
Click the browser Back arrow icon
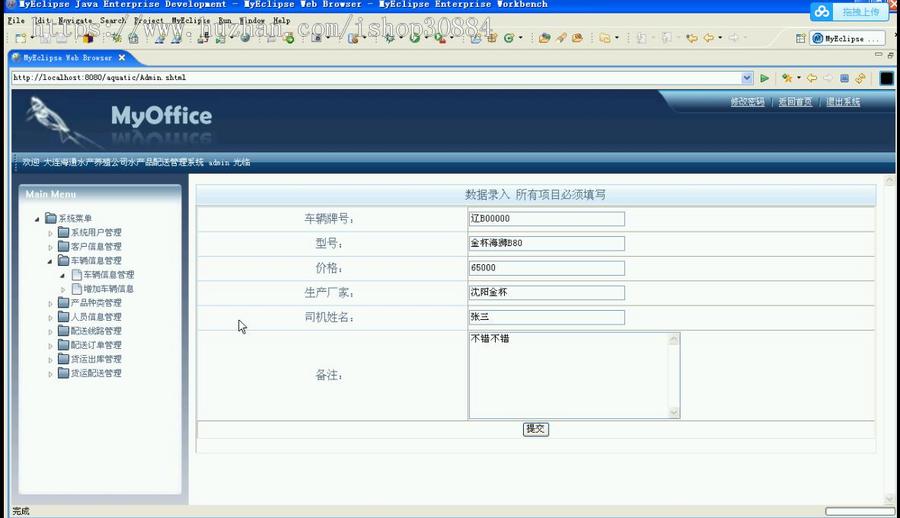(812, 78)
